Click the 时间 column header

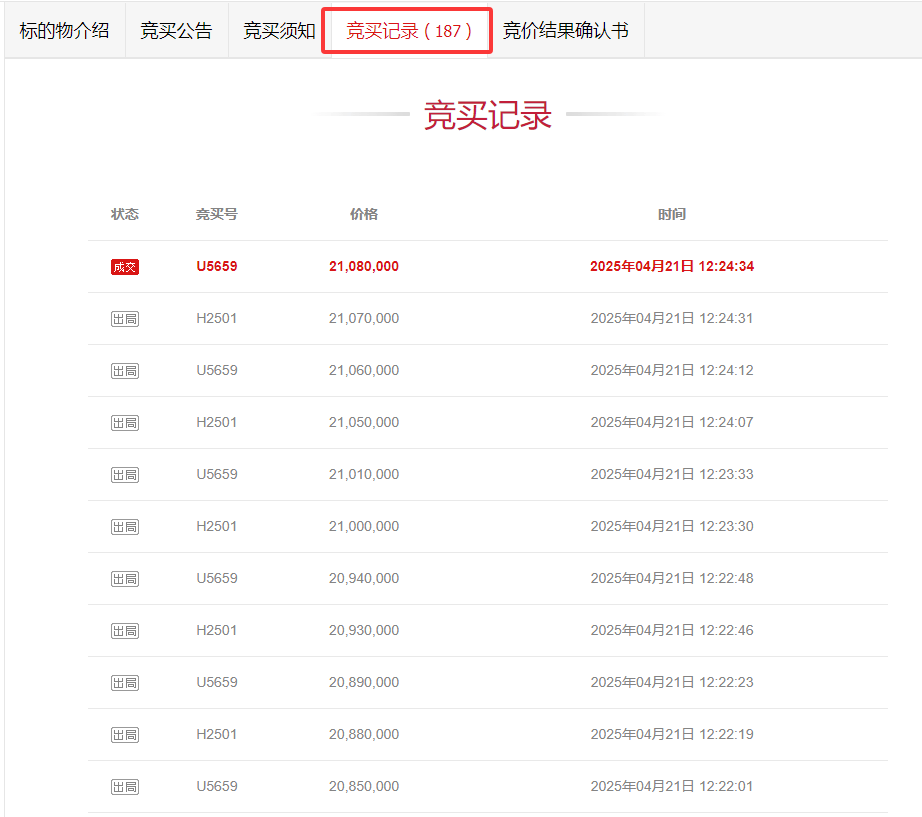672,214
